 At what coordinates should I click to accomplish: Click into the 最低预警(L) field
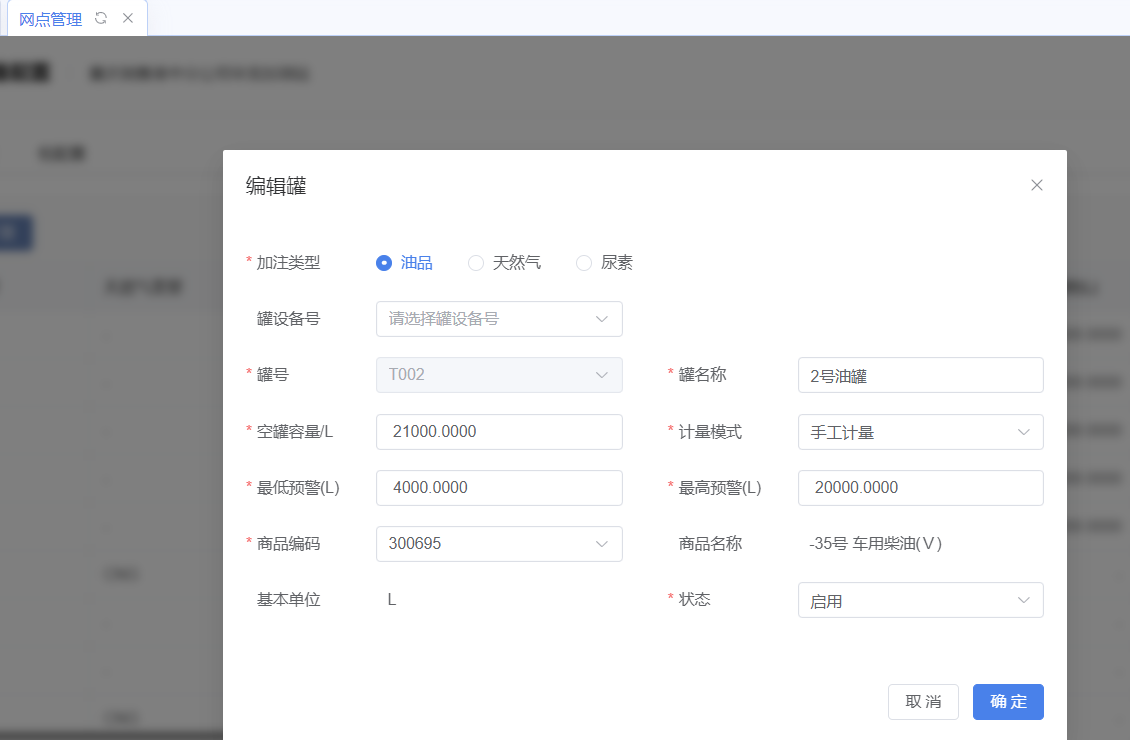[x=498, y=488]
